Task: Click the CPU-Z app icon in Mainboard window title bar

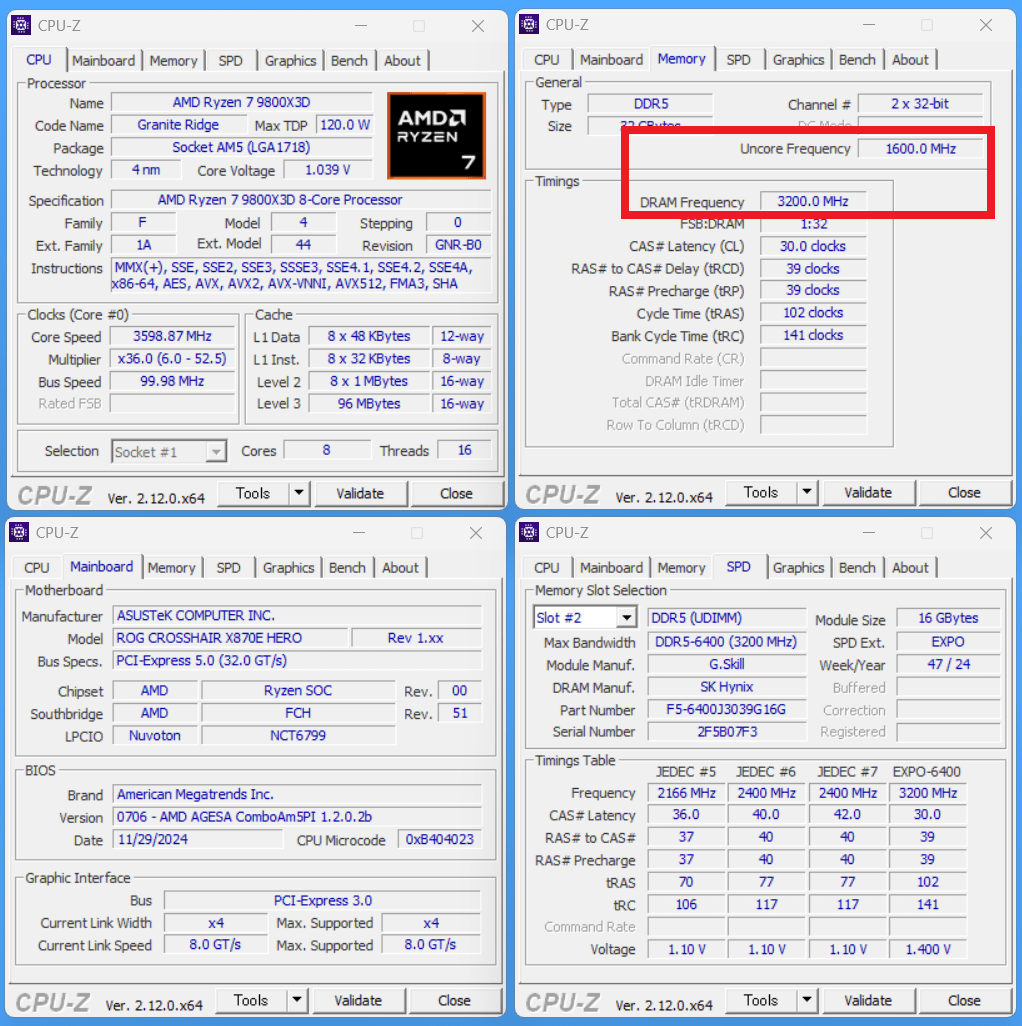Action: click(19, 533)
